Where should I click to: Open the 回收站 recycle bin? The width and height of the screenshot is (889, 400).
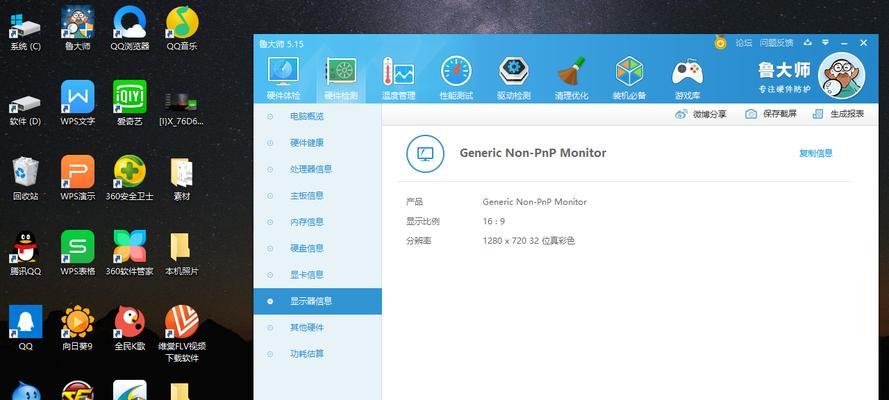[26, 178]
